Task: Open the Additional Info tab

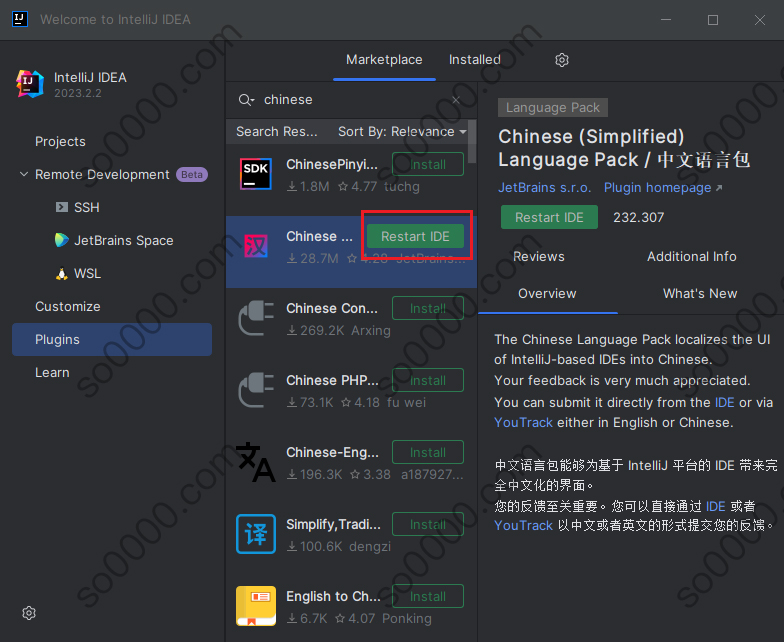Action: point(692,256)
